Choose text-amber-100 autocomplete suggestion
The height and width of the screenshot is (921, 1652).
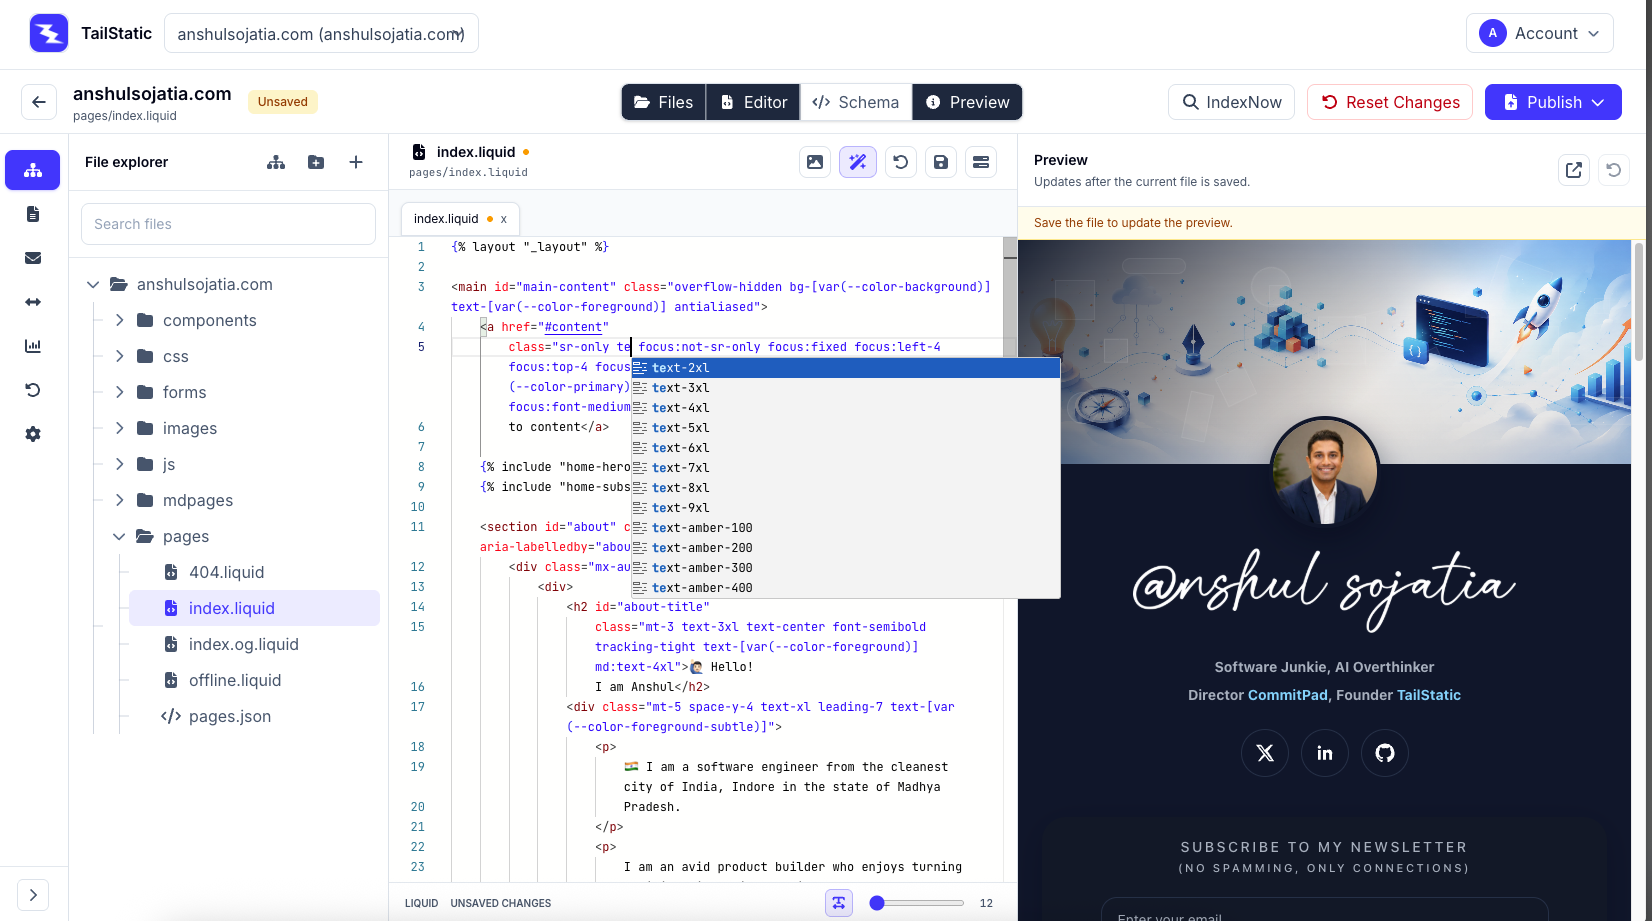coord(845,528)
